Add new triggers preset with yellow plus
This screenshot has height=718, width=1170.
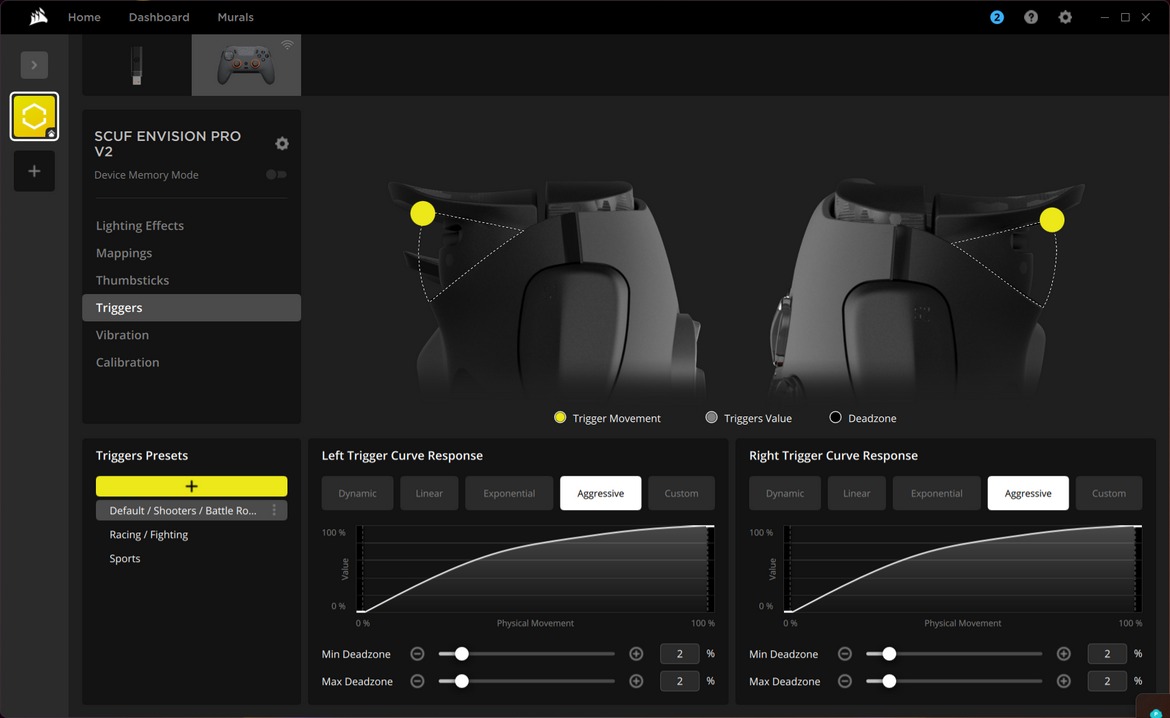pyautogui.click(x=192, y=487)
